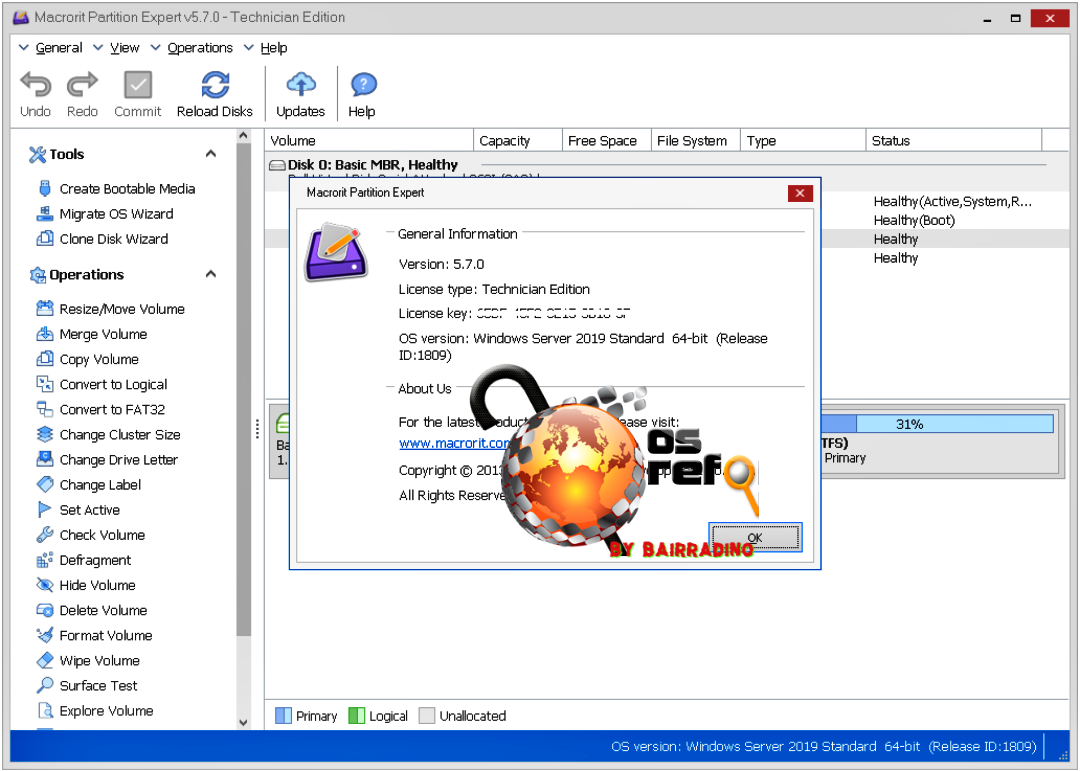Click the Undo toolbar icon

(35, 85)
